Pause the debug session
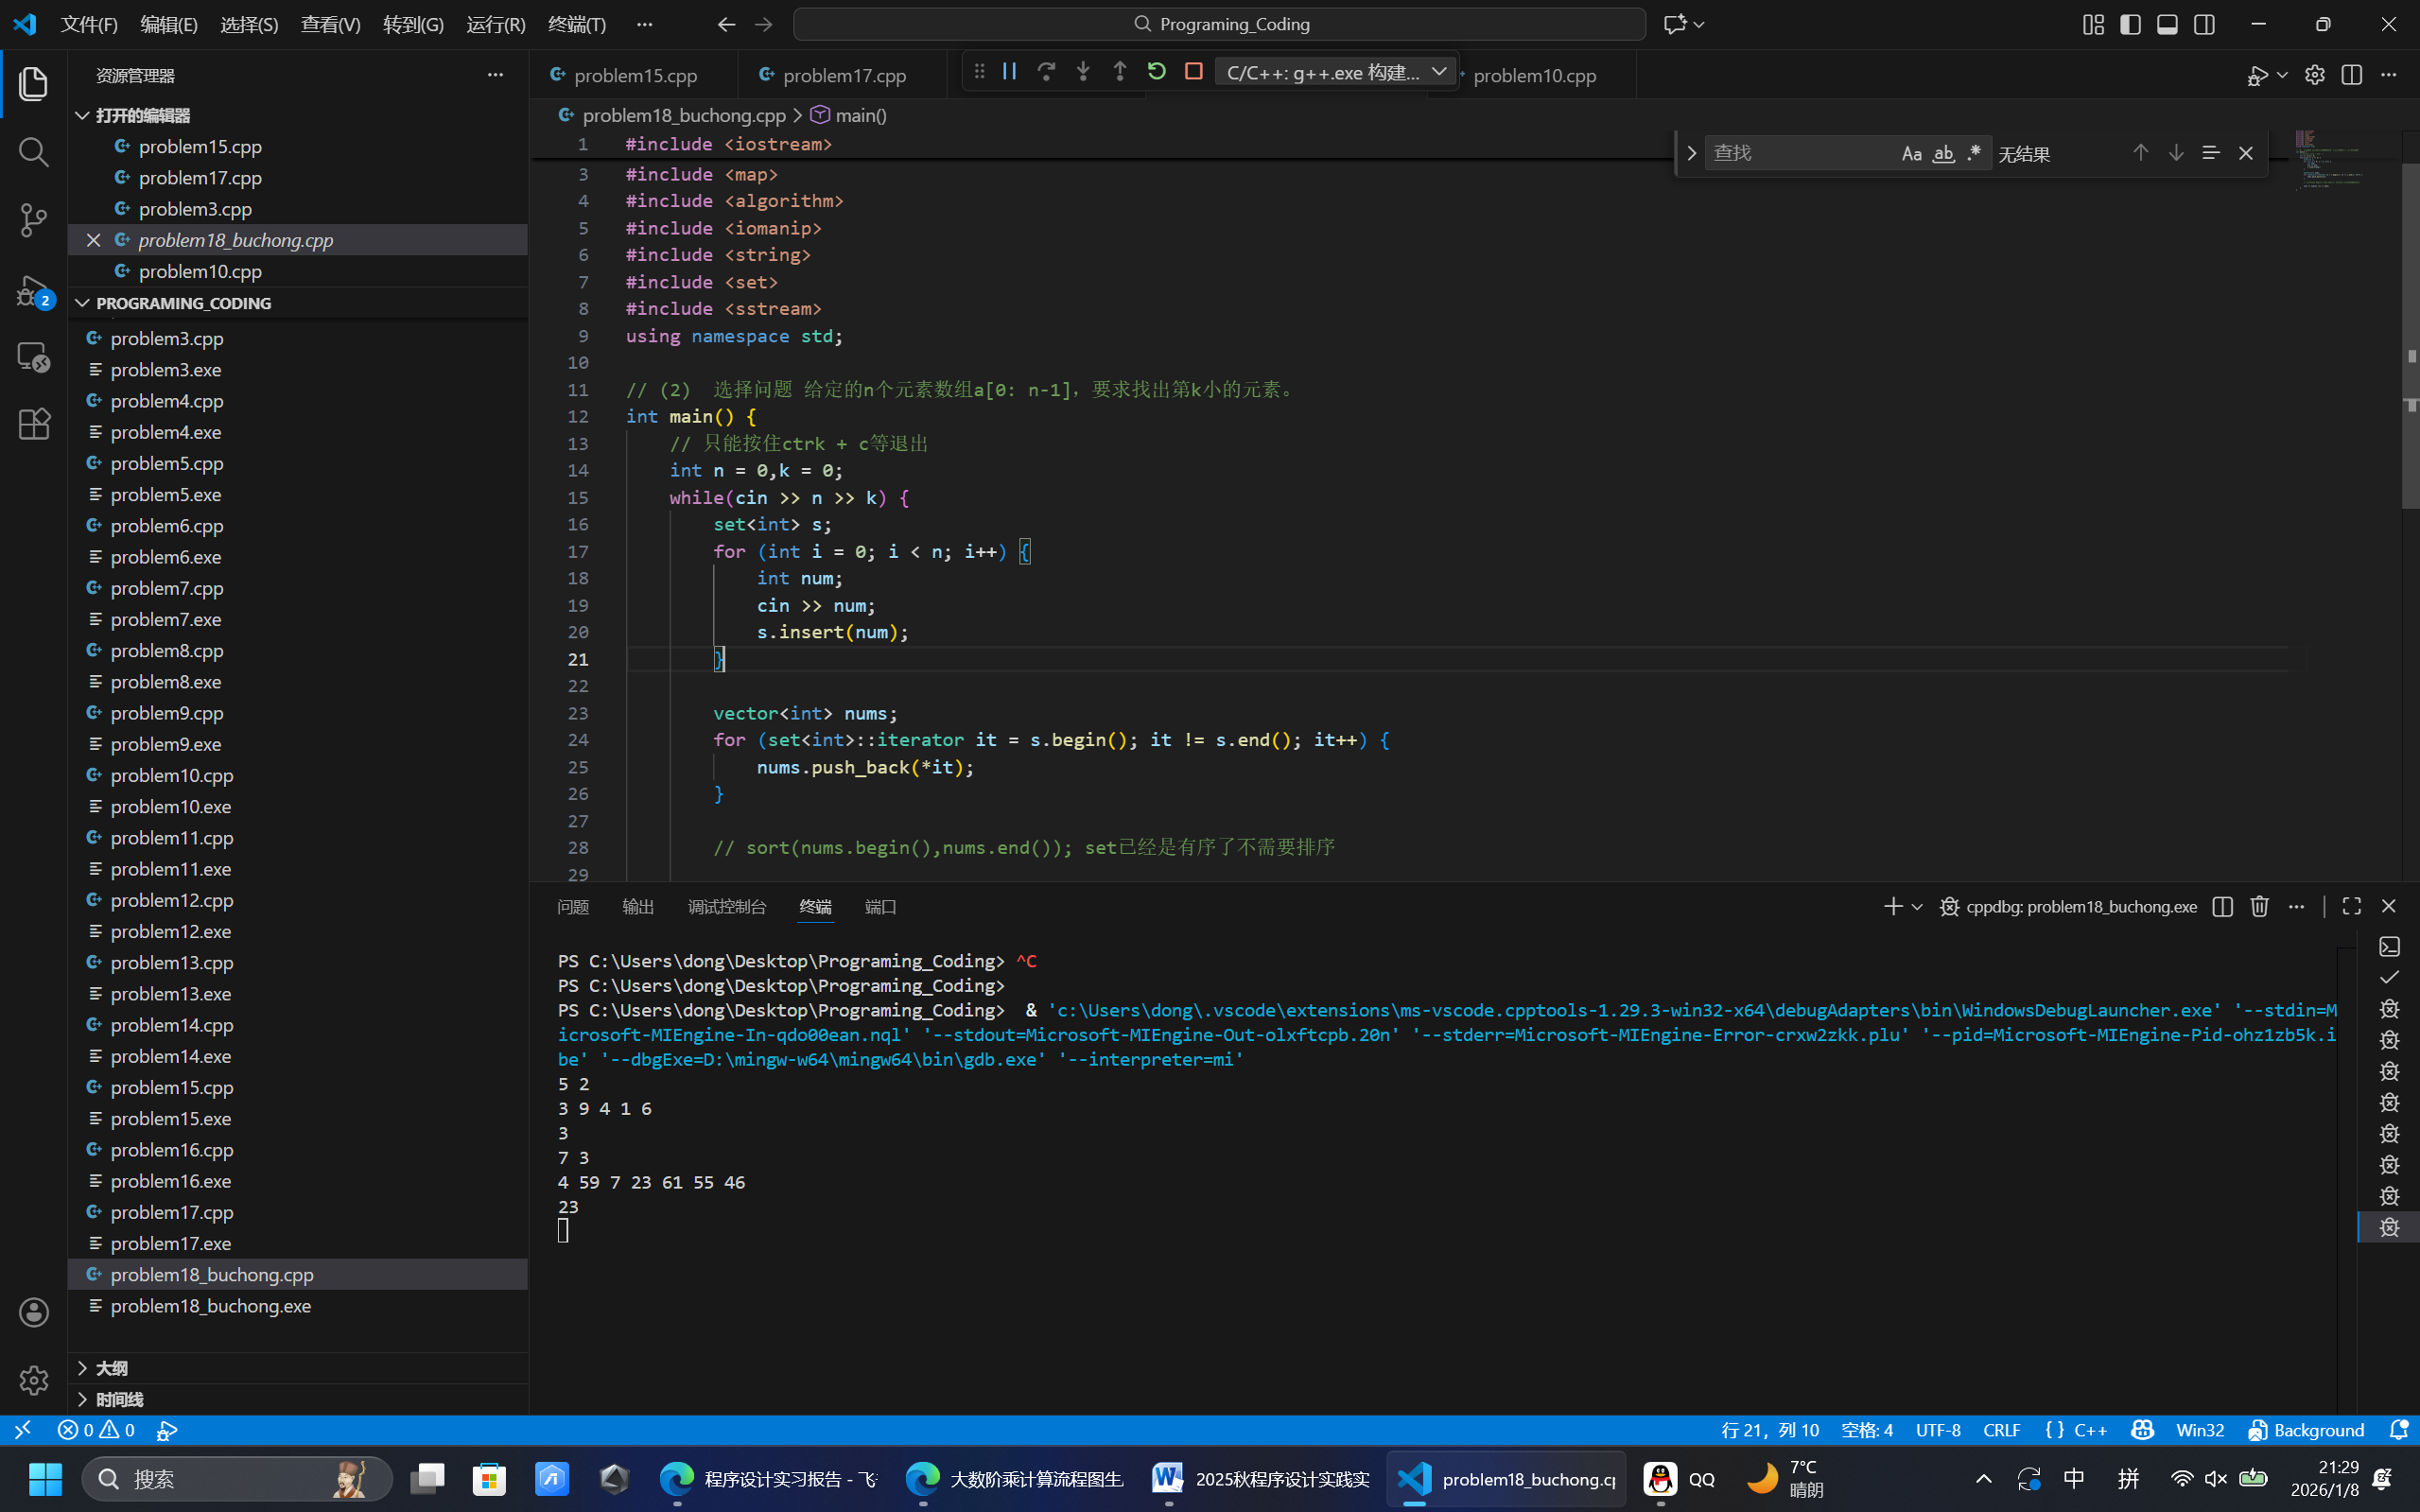2420x1512 pixels. pyautogui.click(x=1009, y=72)
